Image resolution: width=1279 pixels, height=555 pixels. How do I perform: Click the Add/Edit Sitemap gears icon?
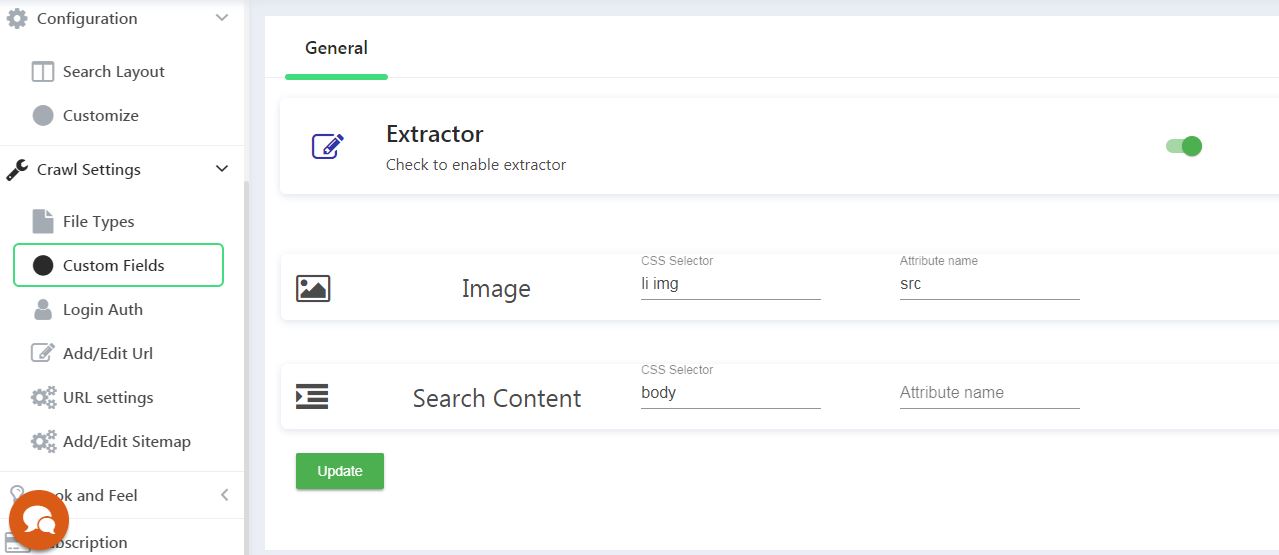click(x=43, y=442)
